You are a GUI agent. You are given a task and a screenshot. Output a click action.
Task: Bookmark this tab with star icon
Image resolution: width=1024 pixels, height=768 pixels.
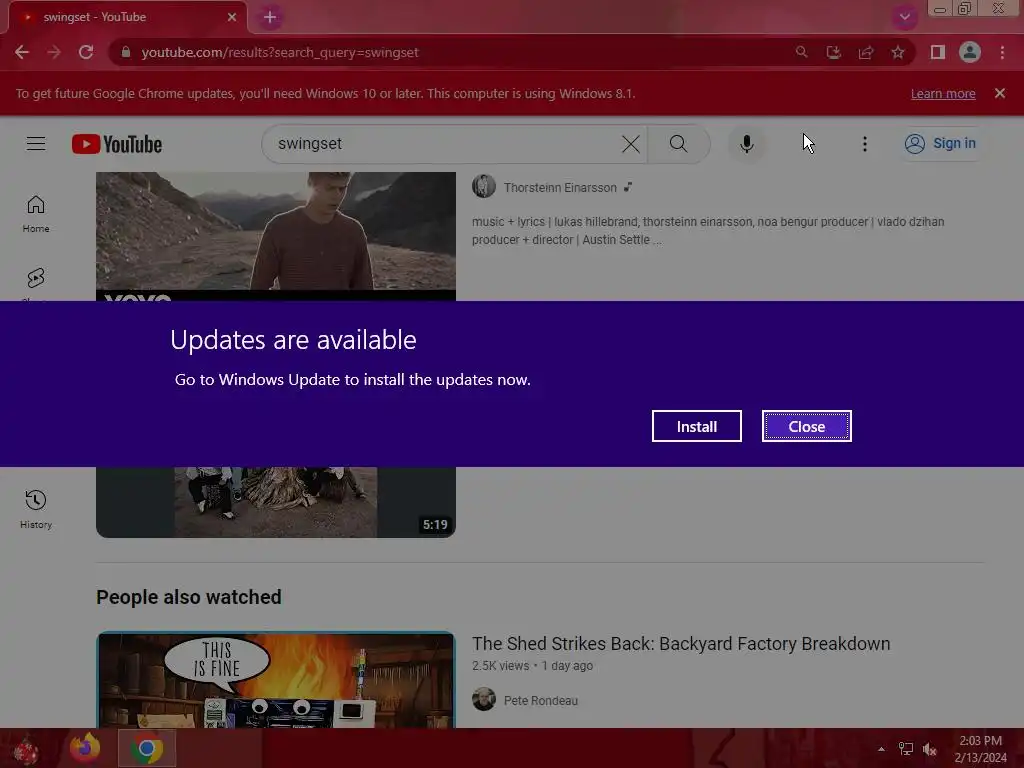898,52
